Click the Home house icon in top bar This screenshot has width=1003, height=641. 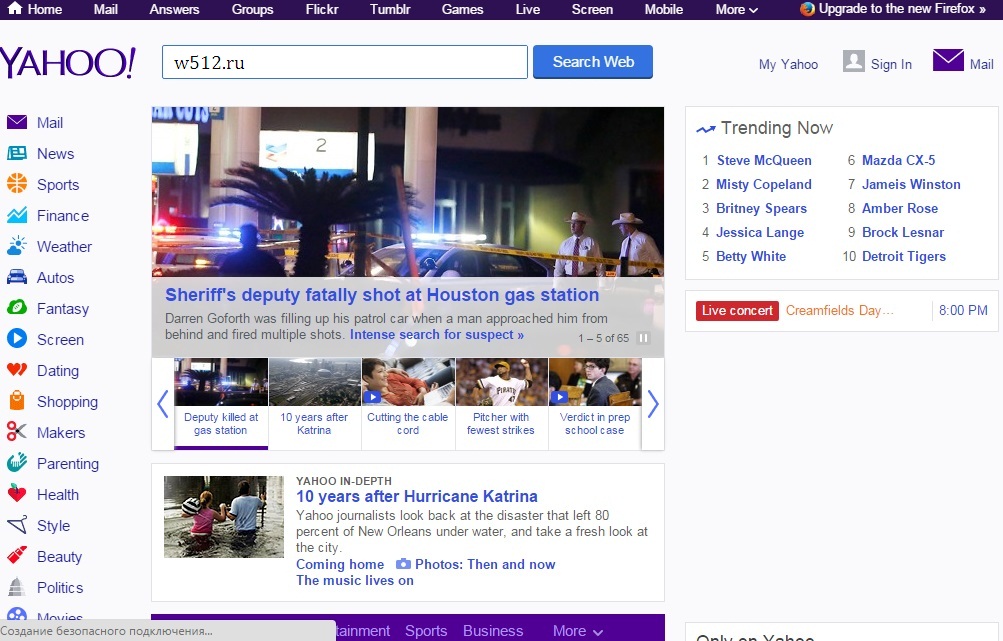pos(15,8)
